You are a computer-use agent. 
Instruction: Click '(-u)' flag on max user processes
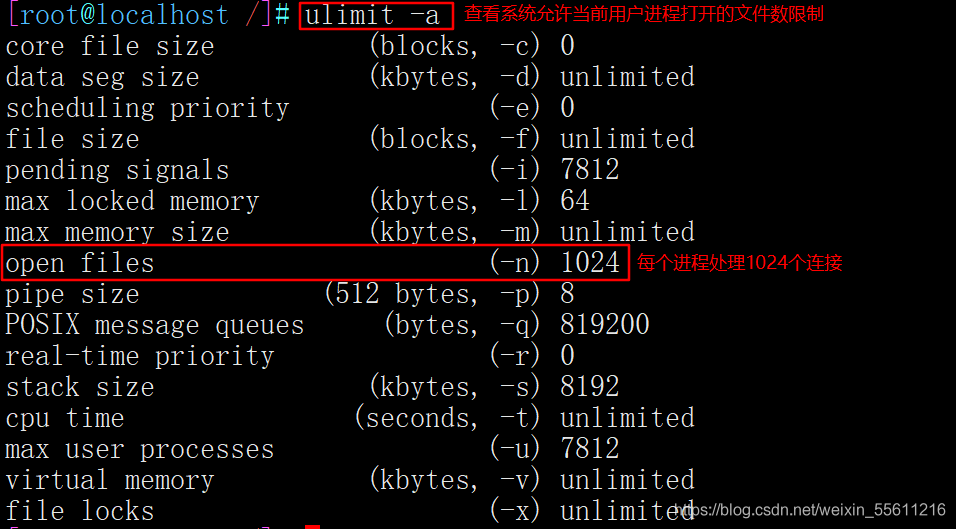515,449
